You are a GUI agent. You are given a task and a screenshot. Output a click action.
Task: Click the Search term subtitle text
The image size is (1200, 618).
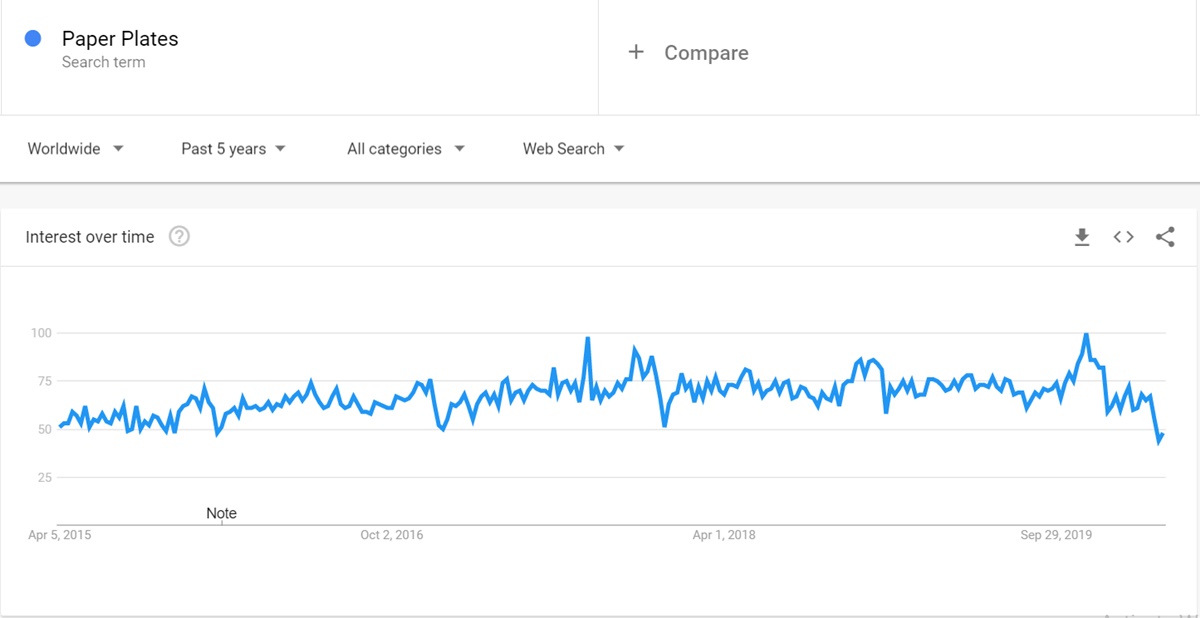103,62
